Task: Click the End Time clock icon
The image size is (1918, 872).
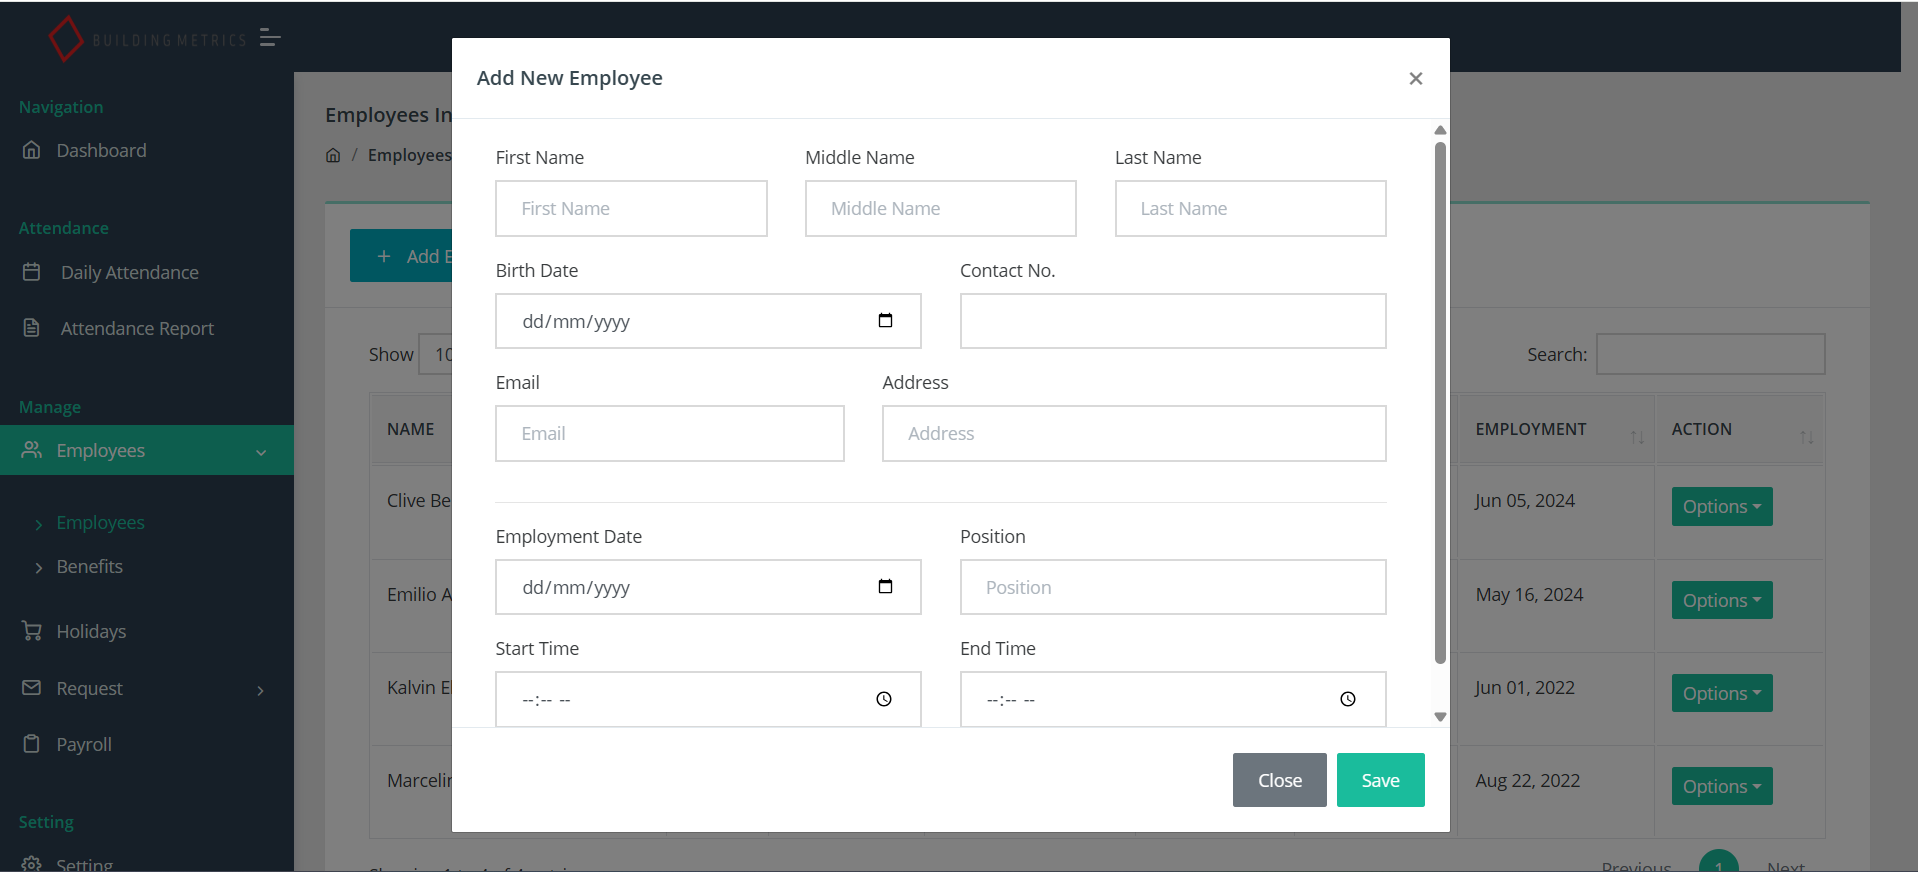Action: click(x=1348, y=699)
